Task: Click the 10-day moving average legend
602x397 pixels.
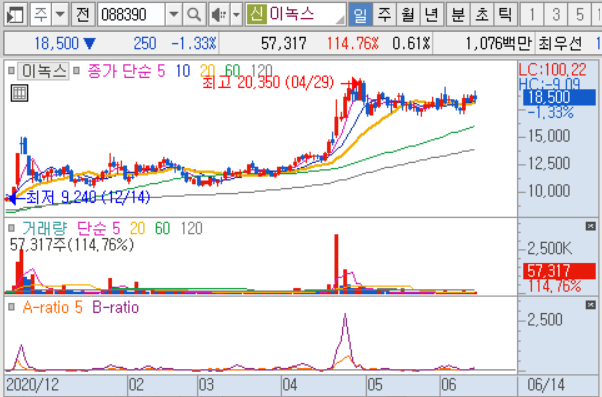Action: pyautogui.click(x=183, y=71)
